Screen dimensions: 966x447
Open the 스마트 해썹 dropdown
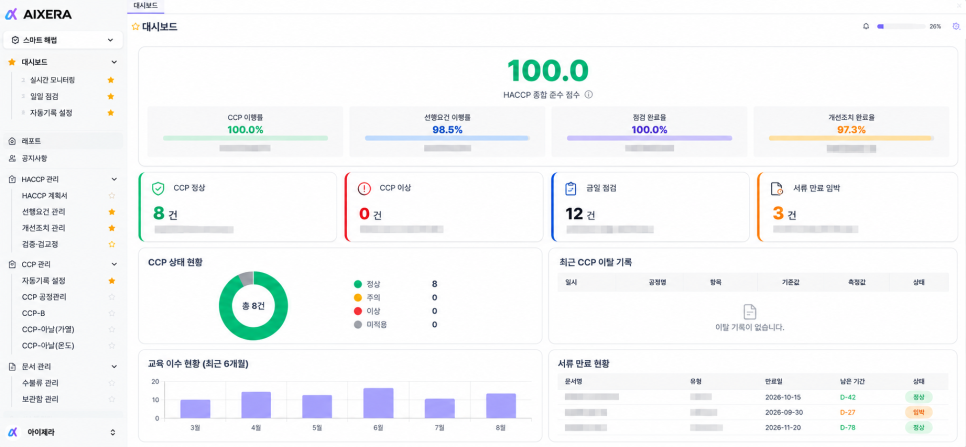point(63,40)
